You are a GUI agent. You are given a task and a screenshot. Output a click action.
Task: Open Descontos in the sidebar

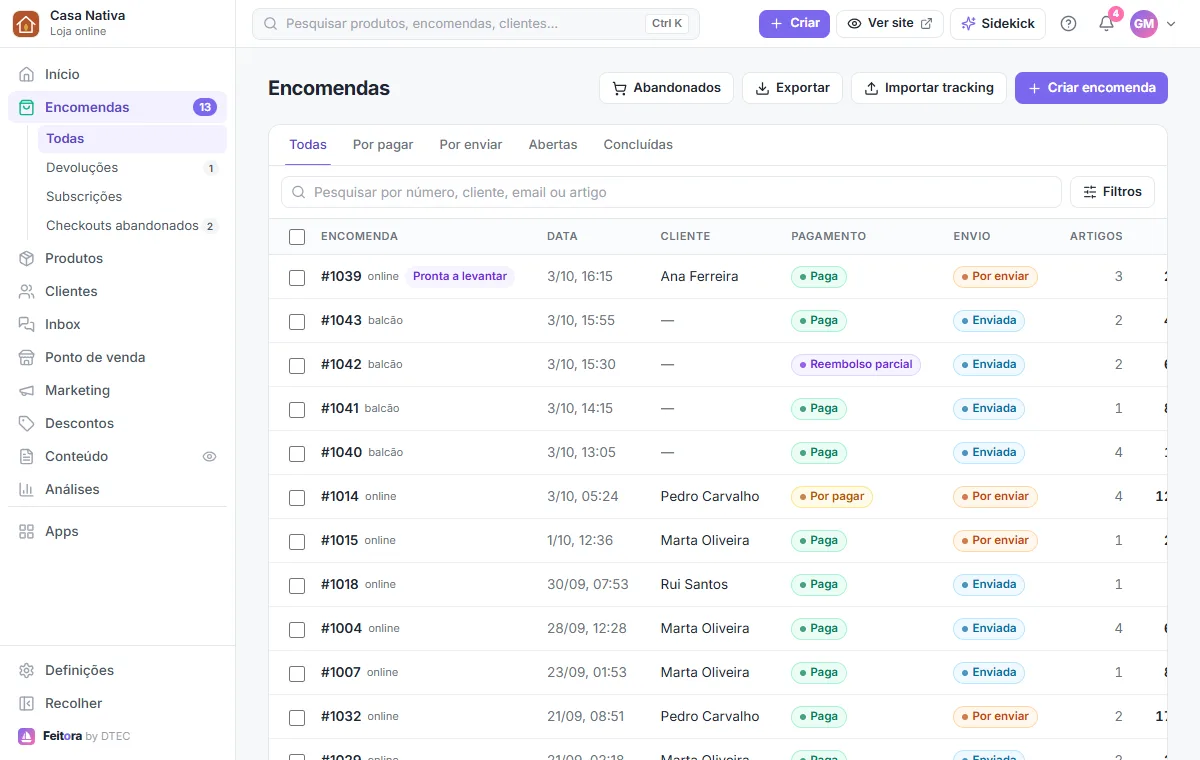pos(117,423)
